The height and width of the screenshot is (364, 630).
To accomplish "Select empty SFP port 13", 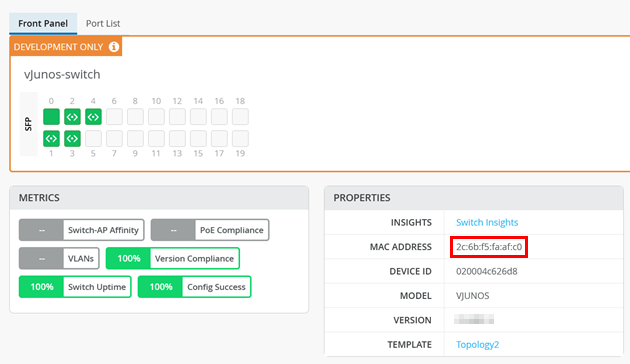I will coord(177,139).
